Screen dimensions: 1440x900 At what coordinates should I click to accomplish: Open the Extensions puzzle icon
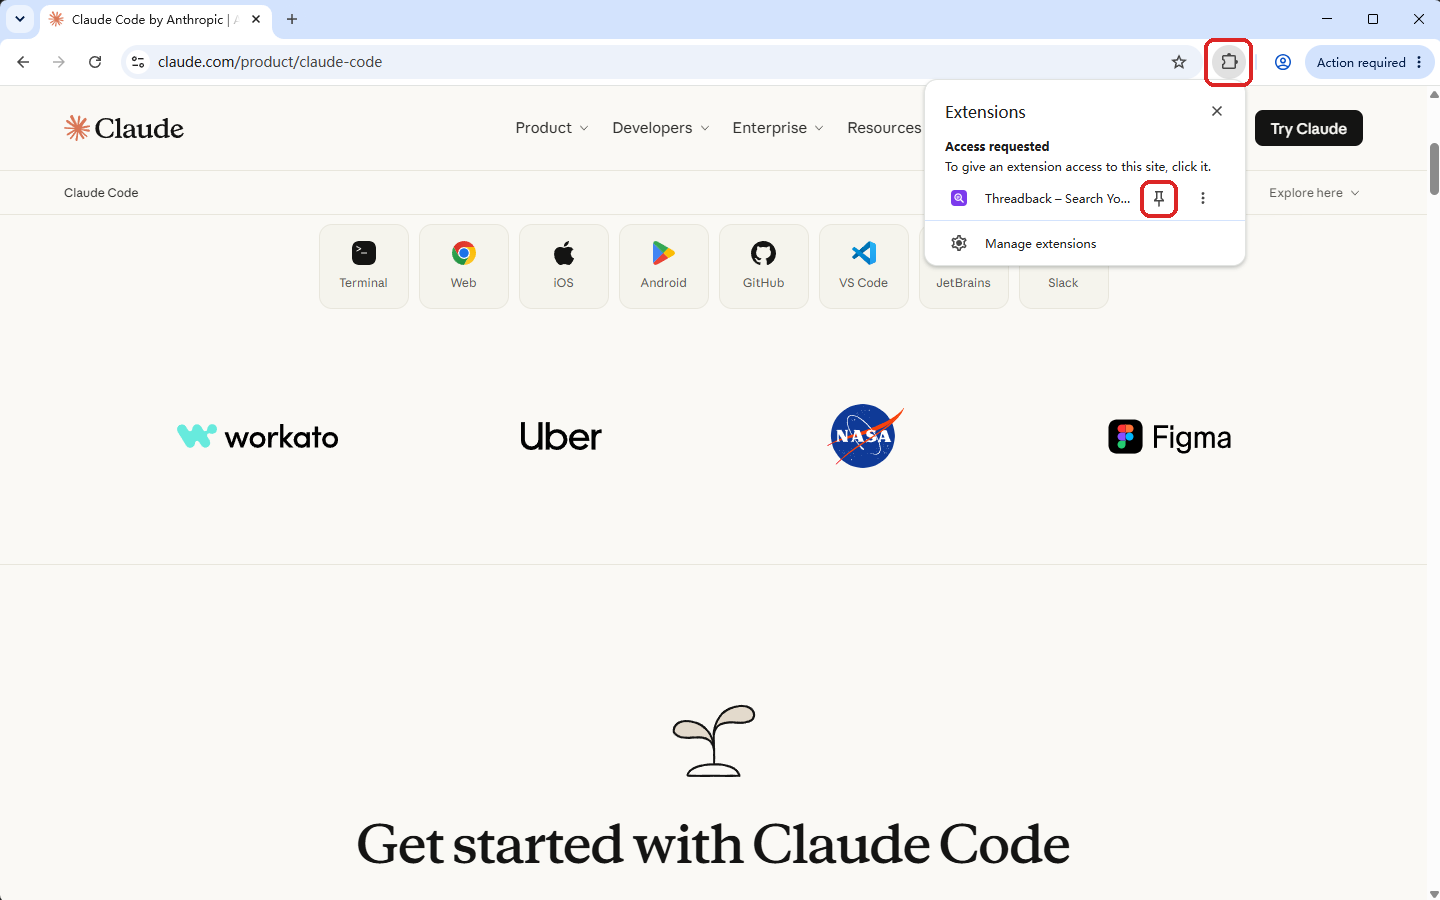[x=1229, y=62]
